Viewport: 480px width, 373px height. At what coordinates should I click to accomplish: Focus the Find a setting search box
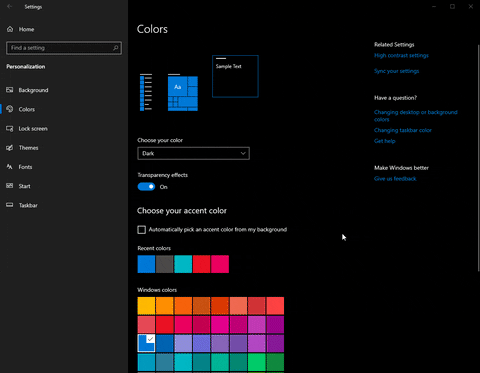tap(64, 48)
